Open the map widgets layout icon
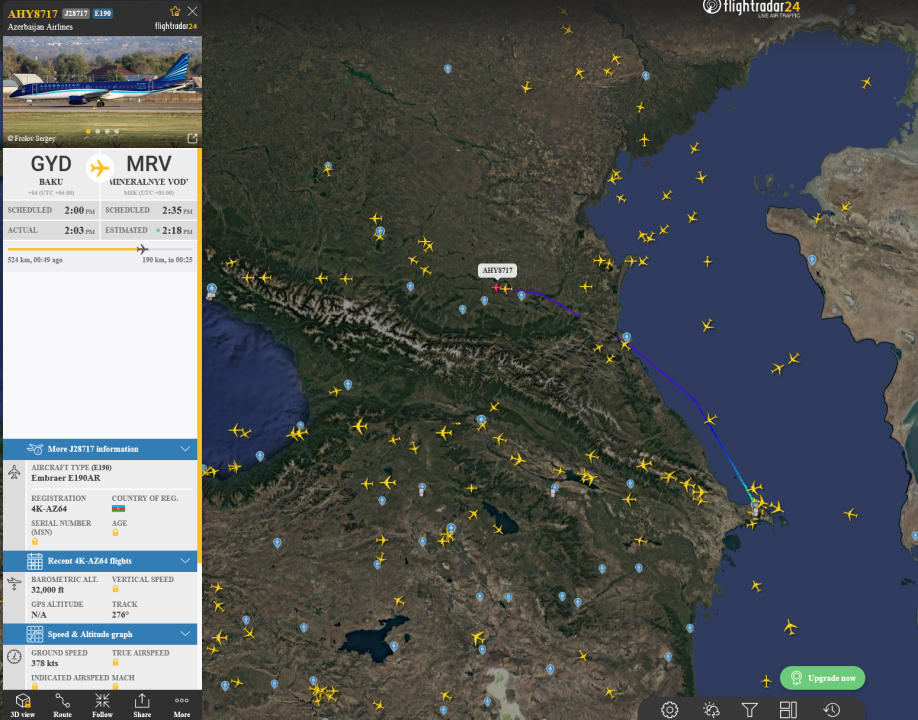 click(x=789, y=708)
